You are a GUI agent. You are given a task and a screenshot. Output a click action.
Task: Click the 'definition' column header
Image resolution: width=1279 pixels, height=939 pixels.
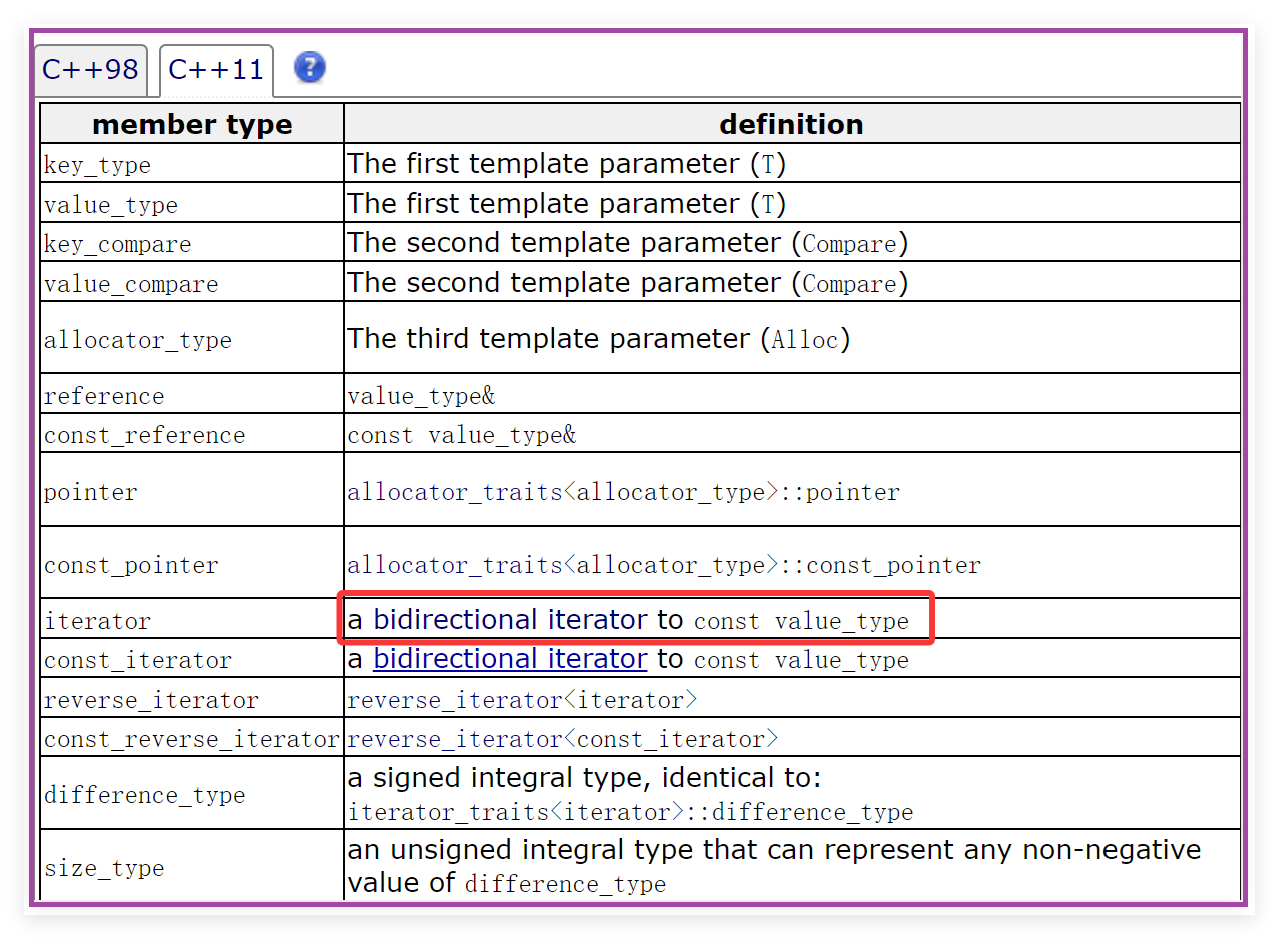[792, 124]
